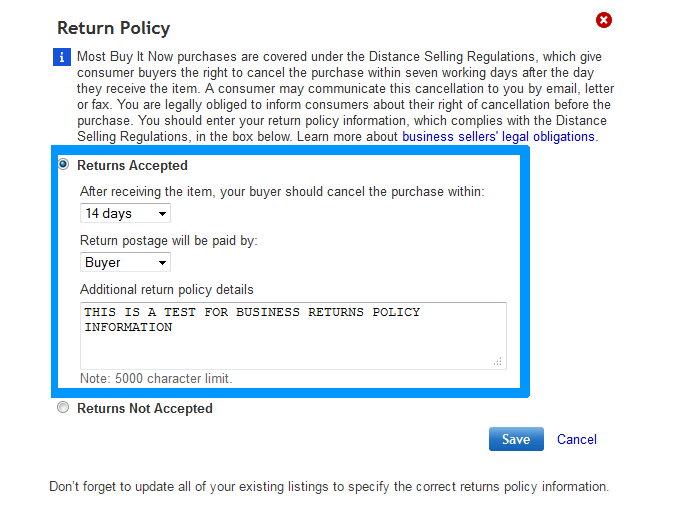Click the 5000 character limit note
The width and height of the screenshot is (676, 505).
point(156,379)
